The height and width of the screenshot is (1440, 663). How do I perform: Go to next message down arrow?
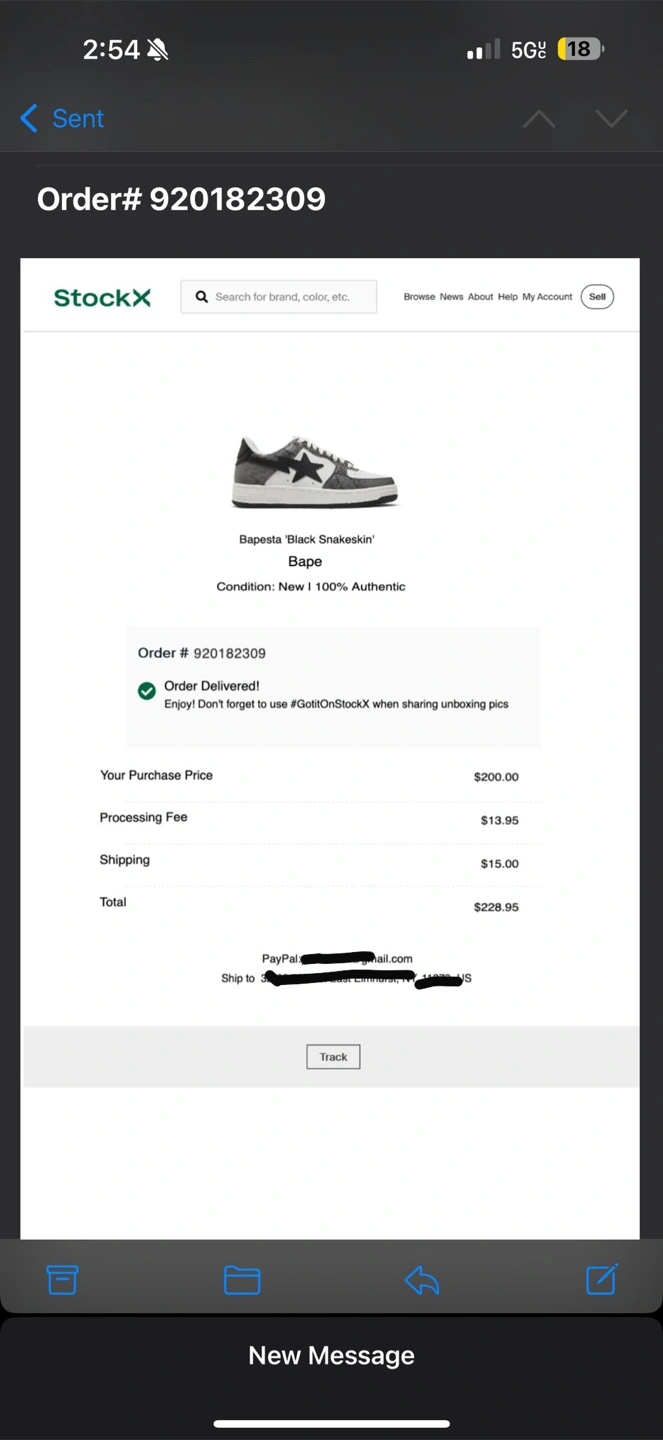click(x=611, y=119)
